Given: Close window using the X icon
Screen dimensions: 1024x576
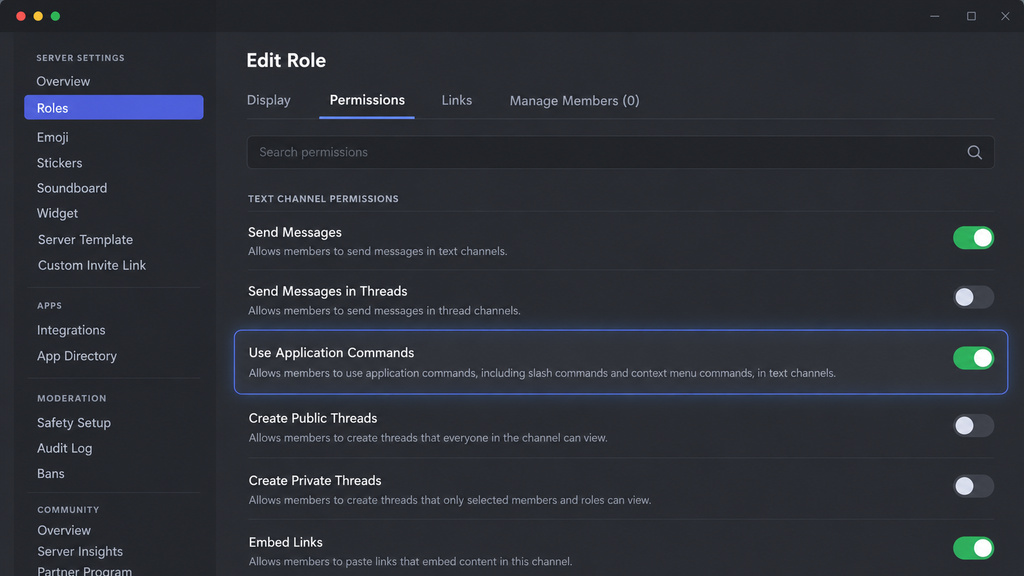Looking at the screenshot, I should coord(1005,16).
